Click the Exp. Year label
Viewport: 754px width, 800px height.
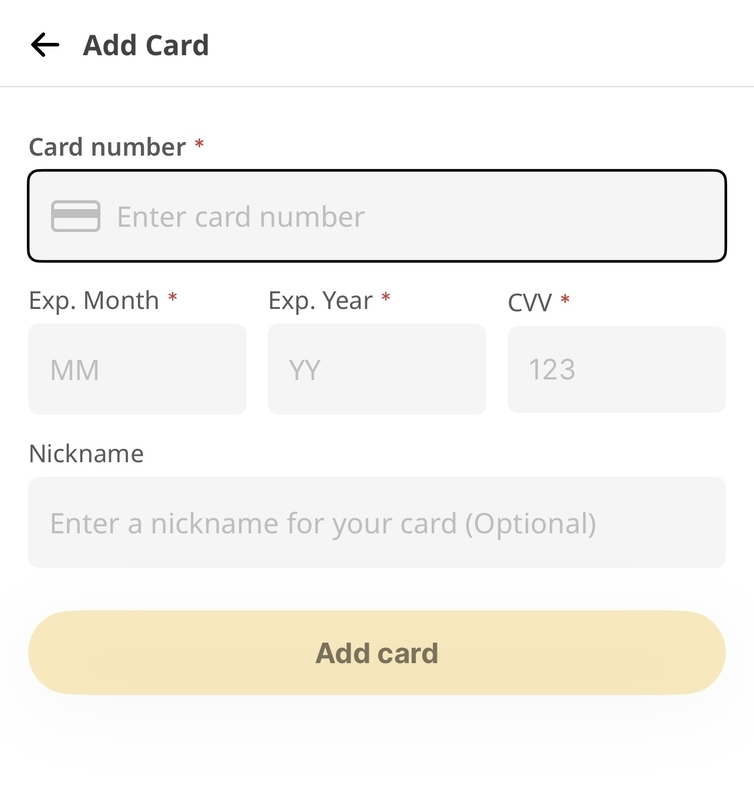(320, 301)
